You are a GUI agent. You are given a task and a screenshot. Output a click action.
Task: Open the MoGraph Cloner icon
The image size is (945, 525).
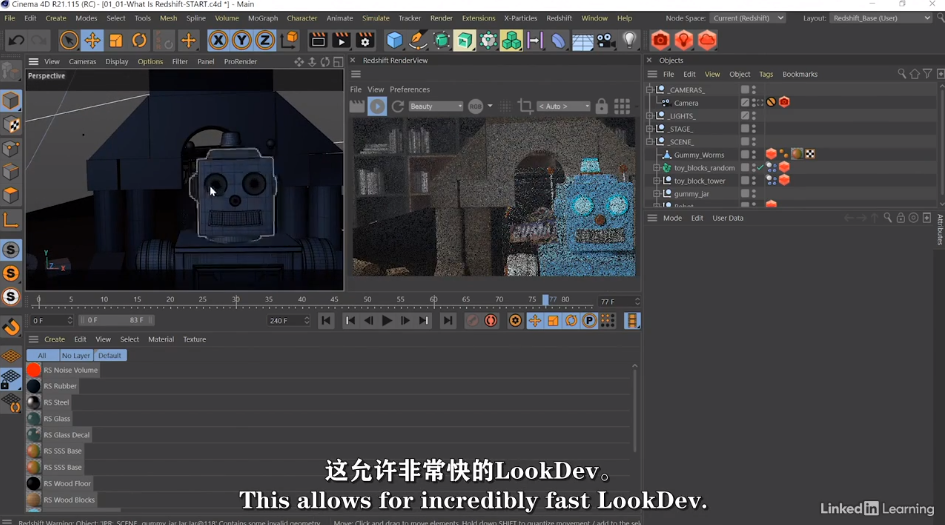click(512, 40)
